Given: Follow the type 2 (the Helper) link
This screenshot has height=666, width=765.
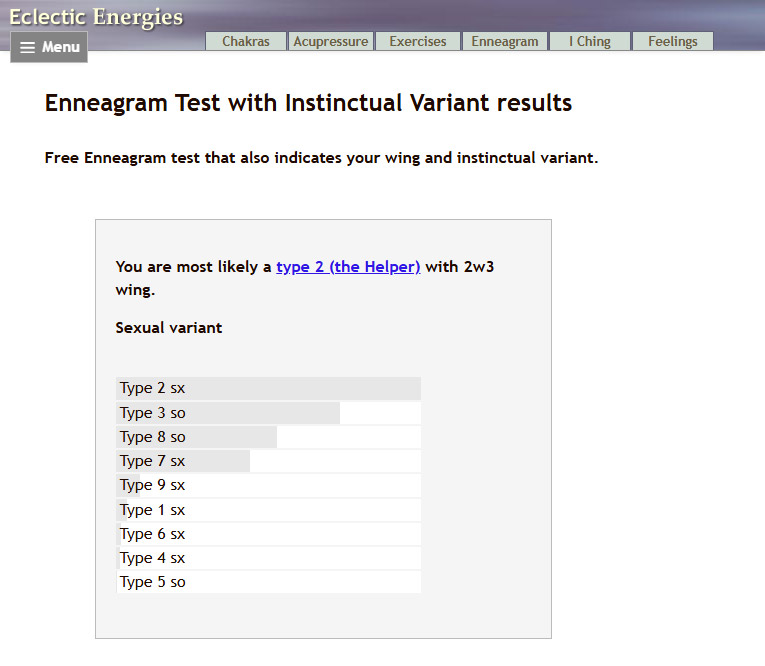Looking at the screenshot, I should point(348,267).
